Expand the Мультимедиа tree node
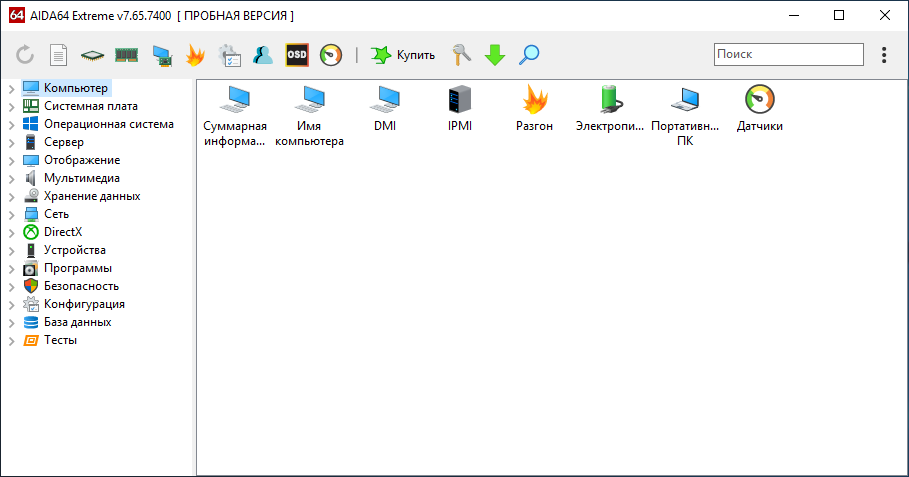The width and height of the screenshot is (909, 477). (12, 179)
